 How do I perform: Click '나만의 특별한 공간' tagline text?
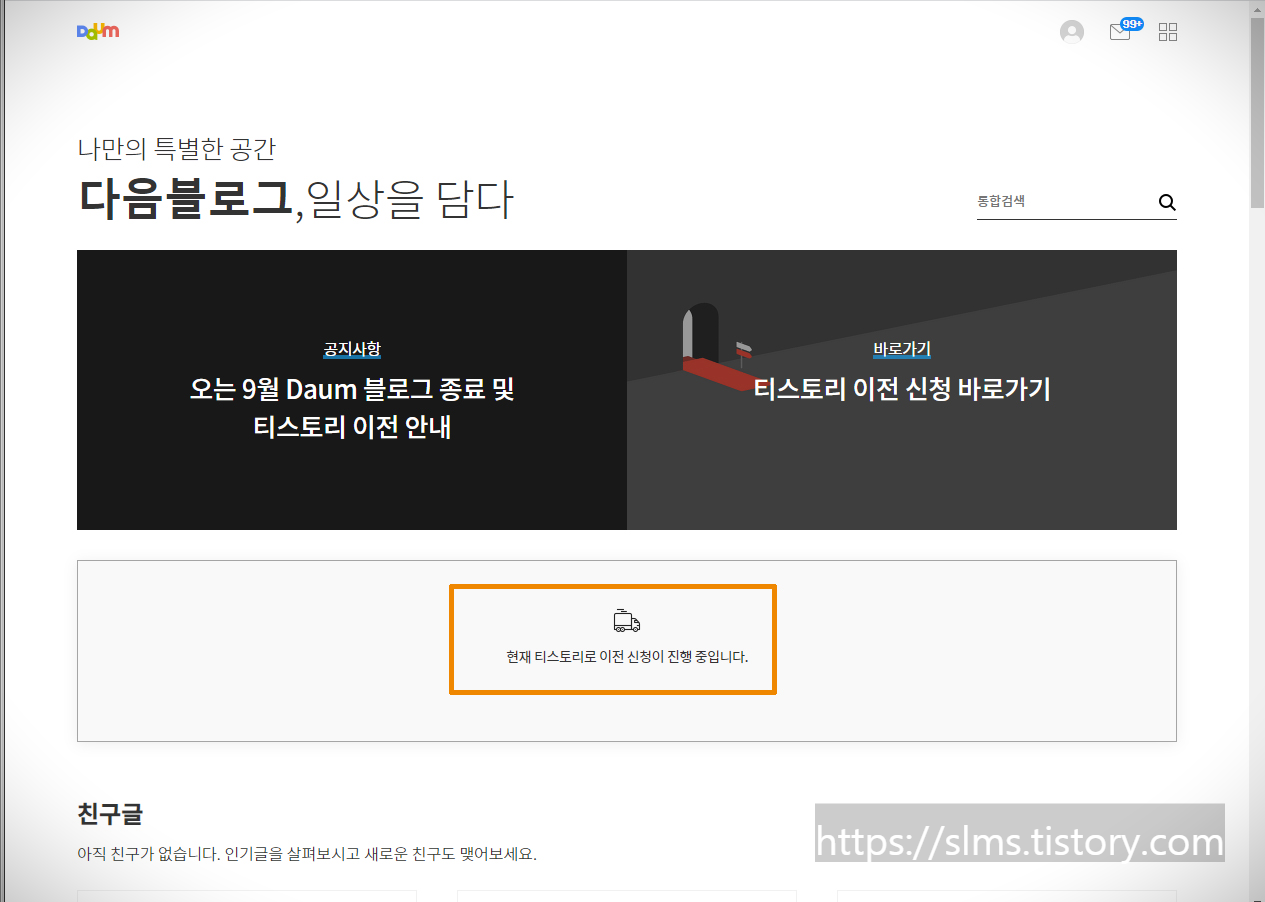(177, 149)
